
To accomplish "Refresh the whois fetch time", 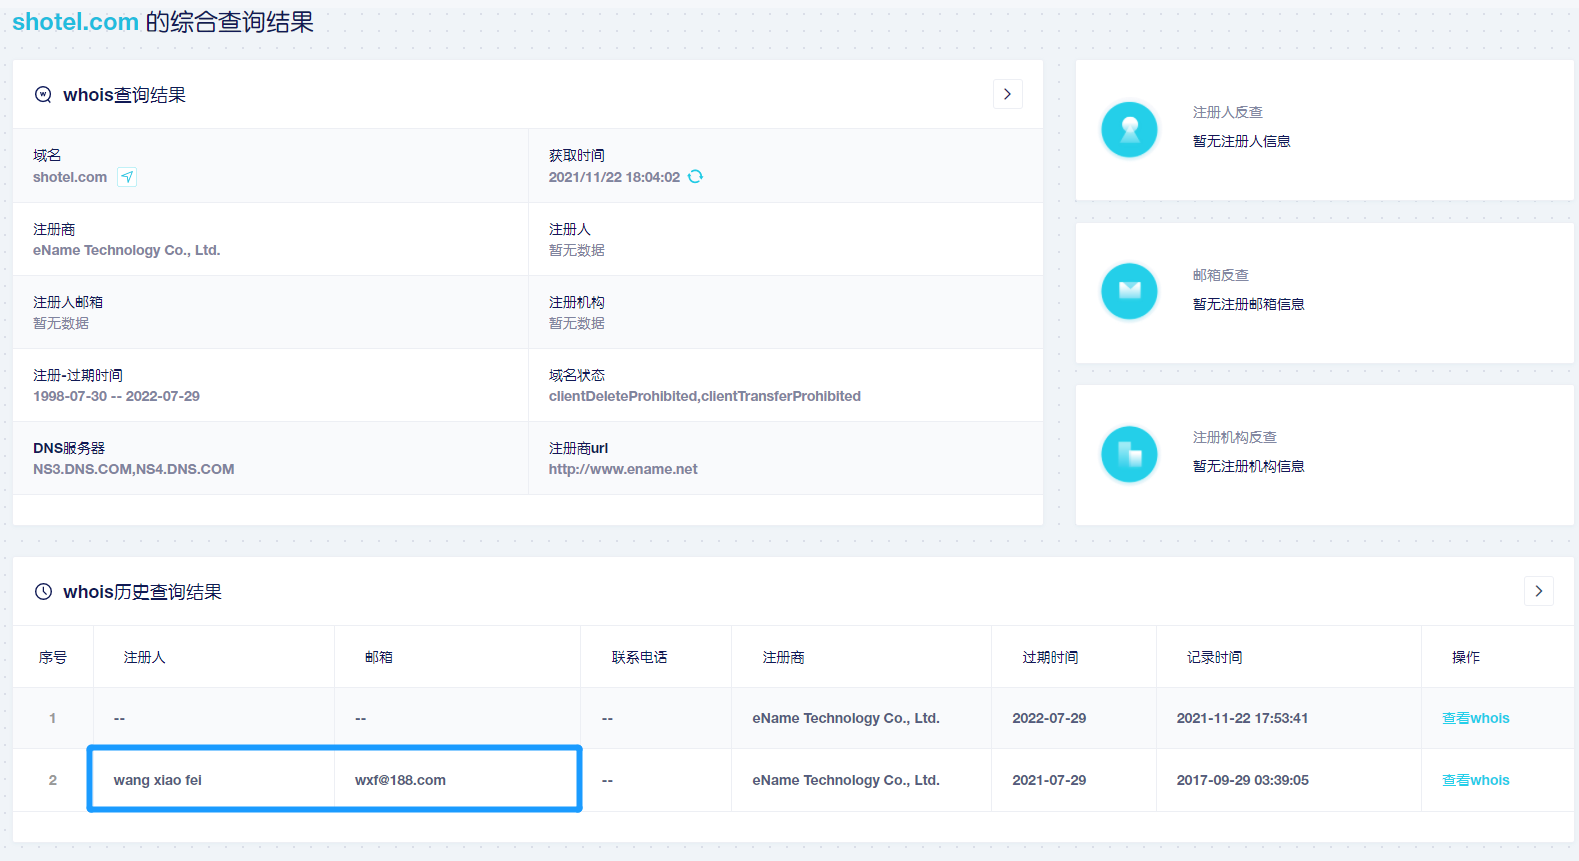I will coord(695,176).
